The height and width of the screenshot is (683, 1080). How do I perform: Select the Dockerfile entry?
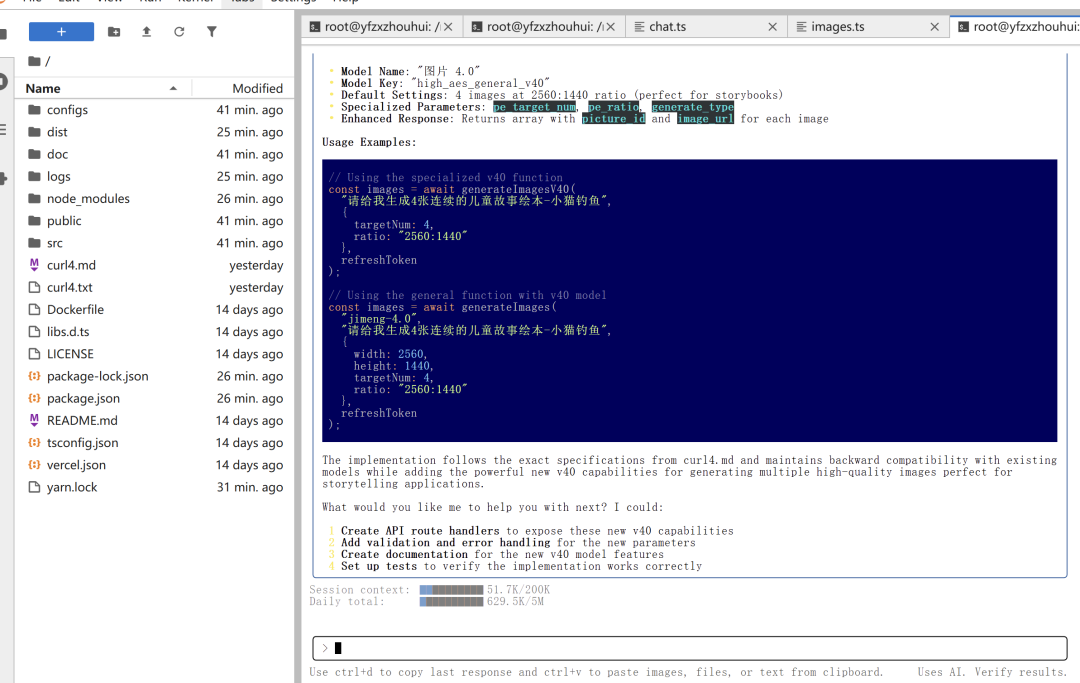pyautogui.click(x=75, y=310)
